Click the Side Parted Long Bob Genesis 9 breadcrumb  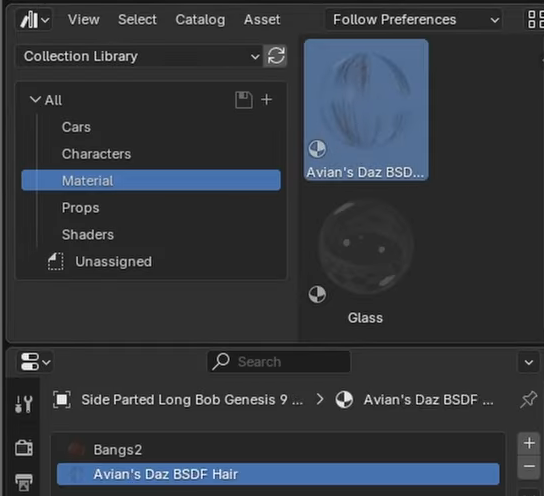pyautogui.click(x=178, y=400)
